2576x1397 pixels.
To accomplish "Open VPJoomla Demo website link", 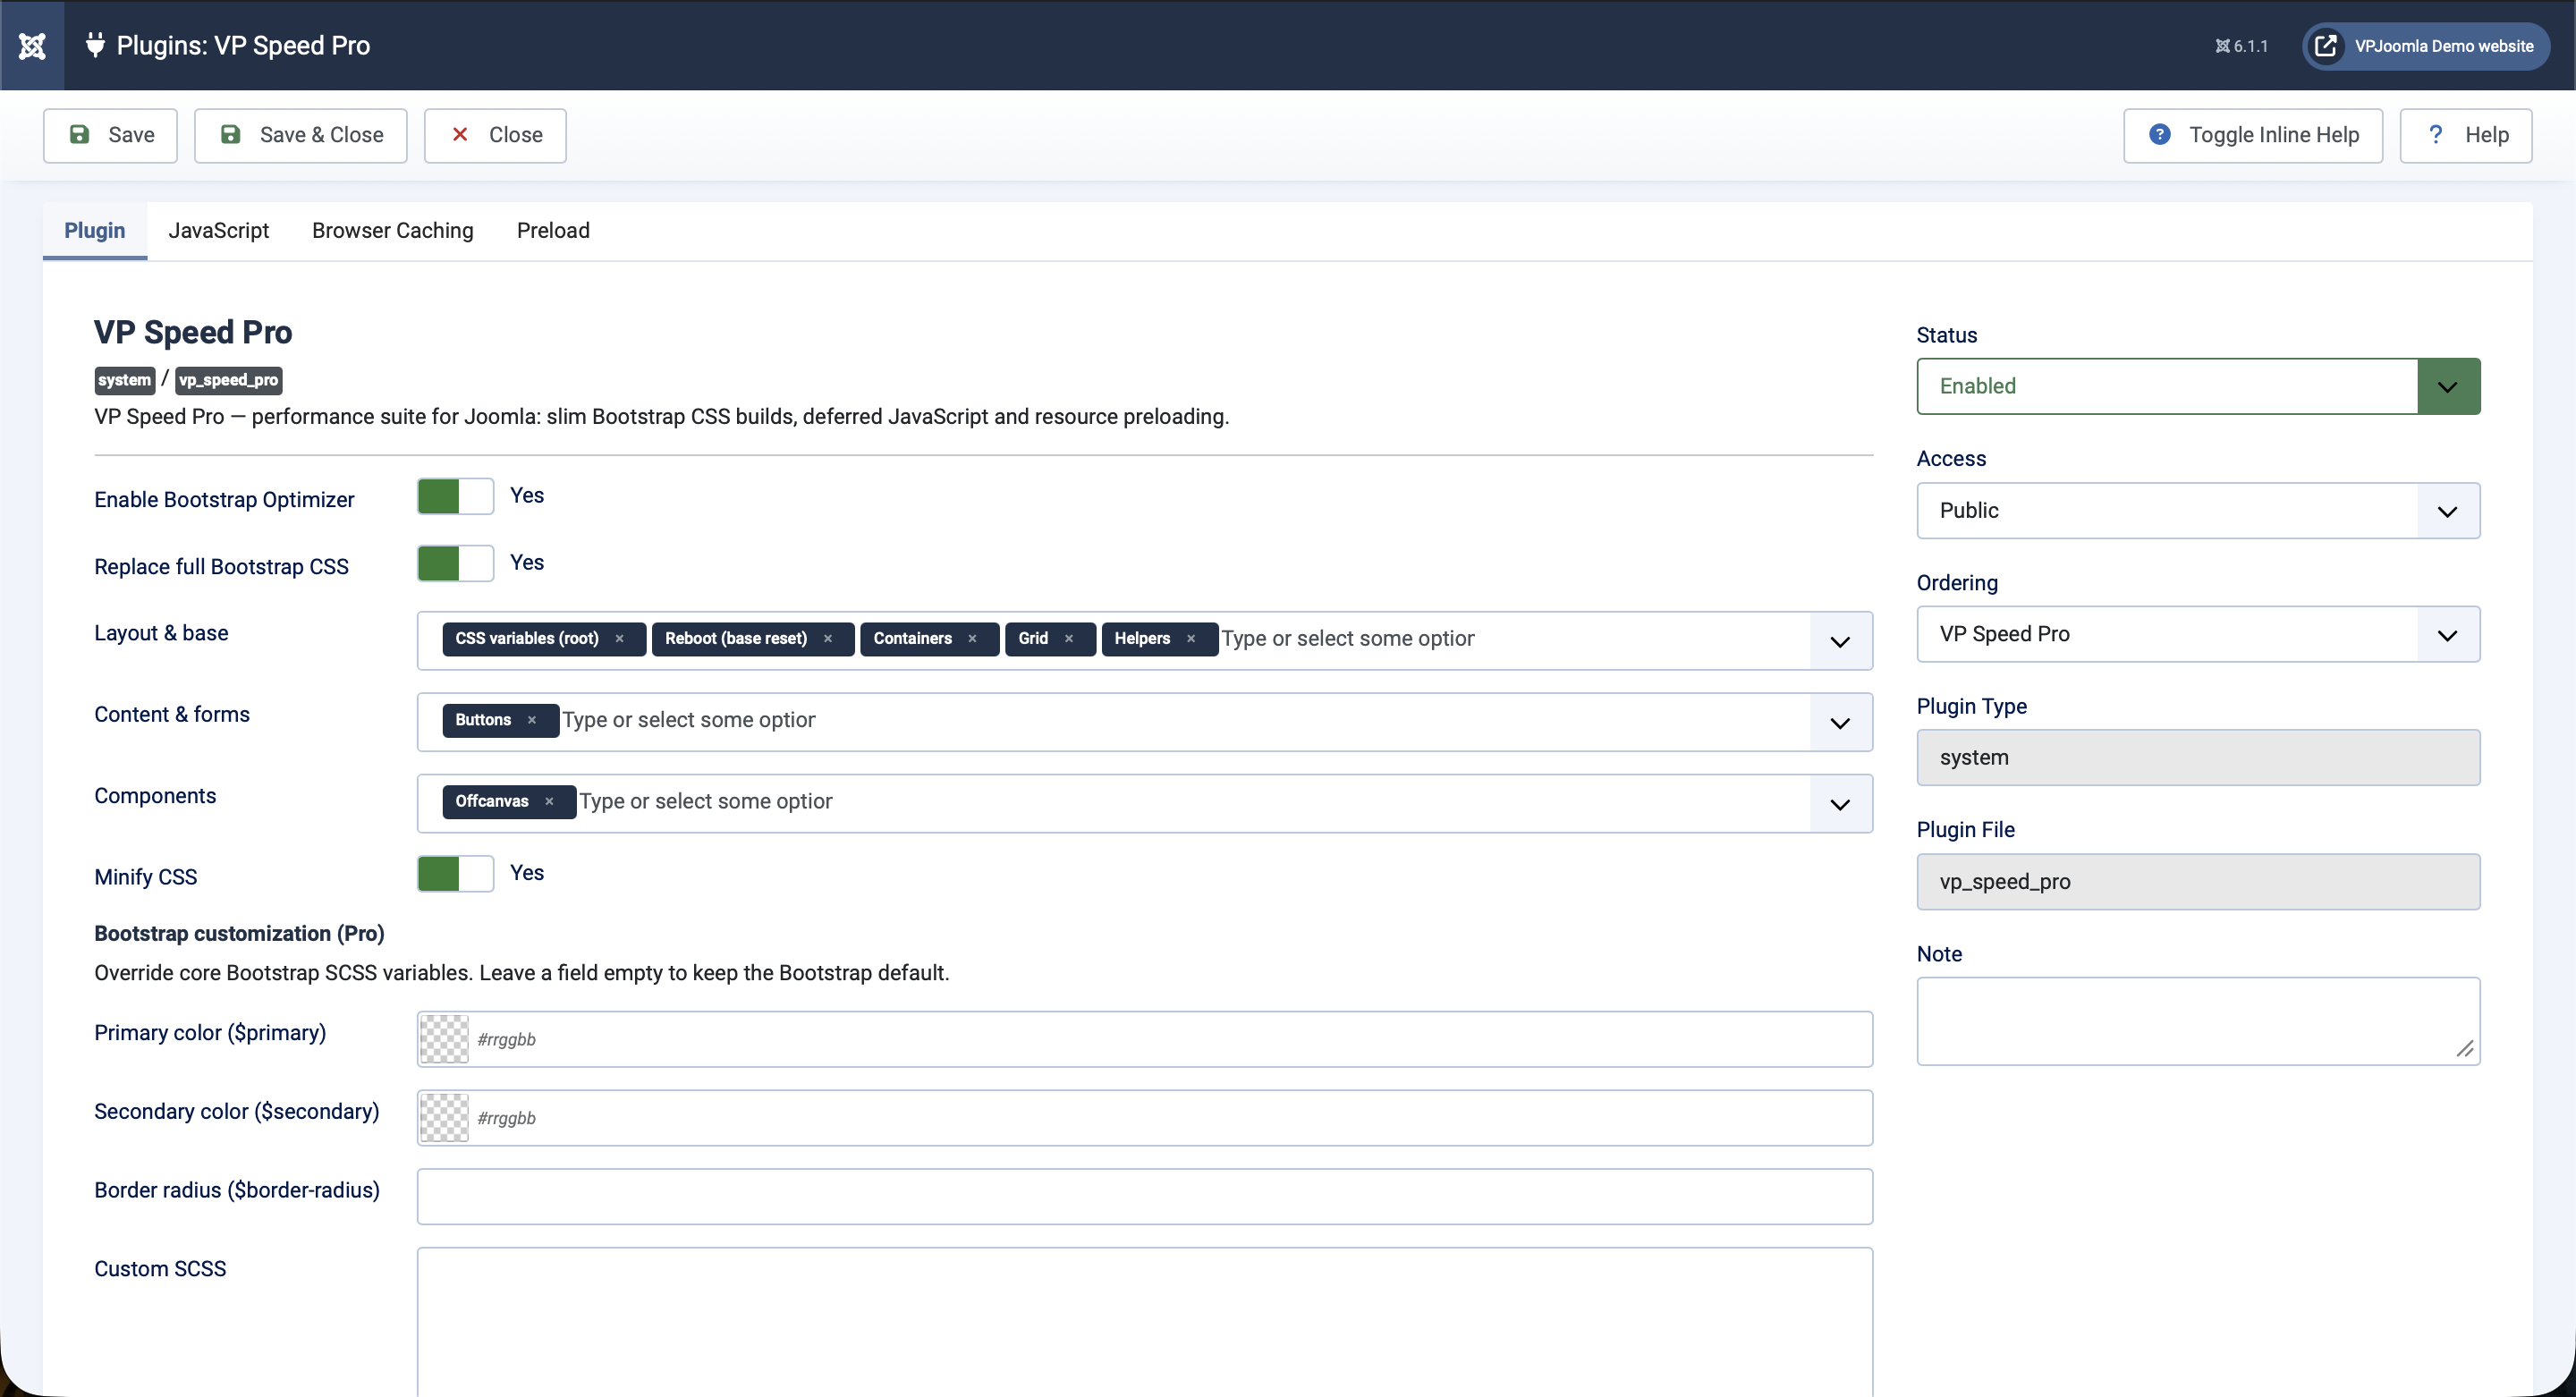I will (x=2426, y=46).
